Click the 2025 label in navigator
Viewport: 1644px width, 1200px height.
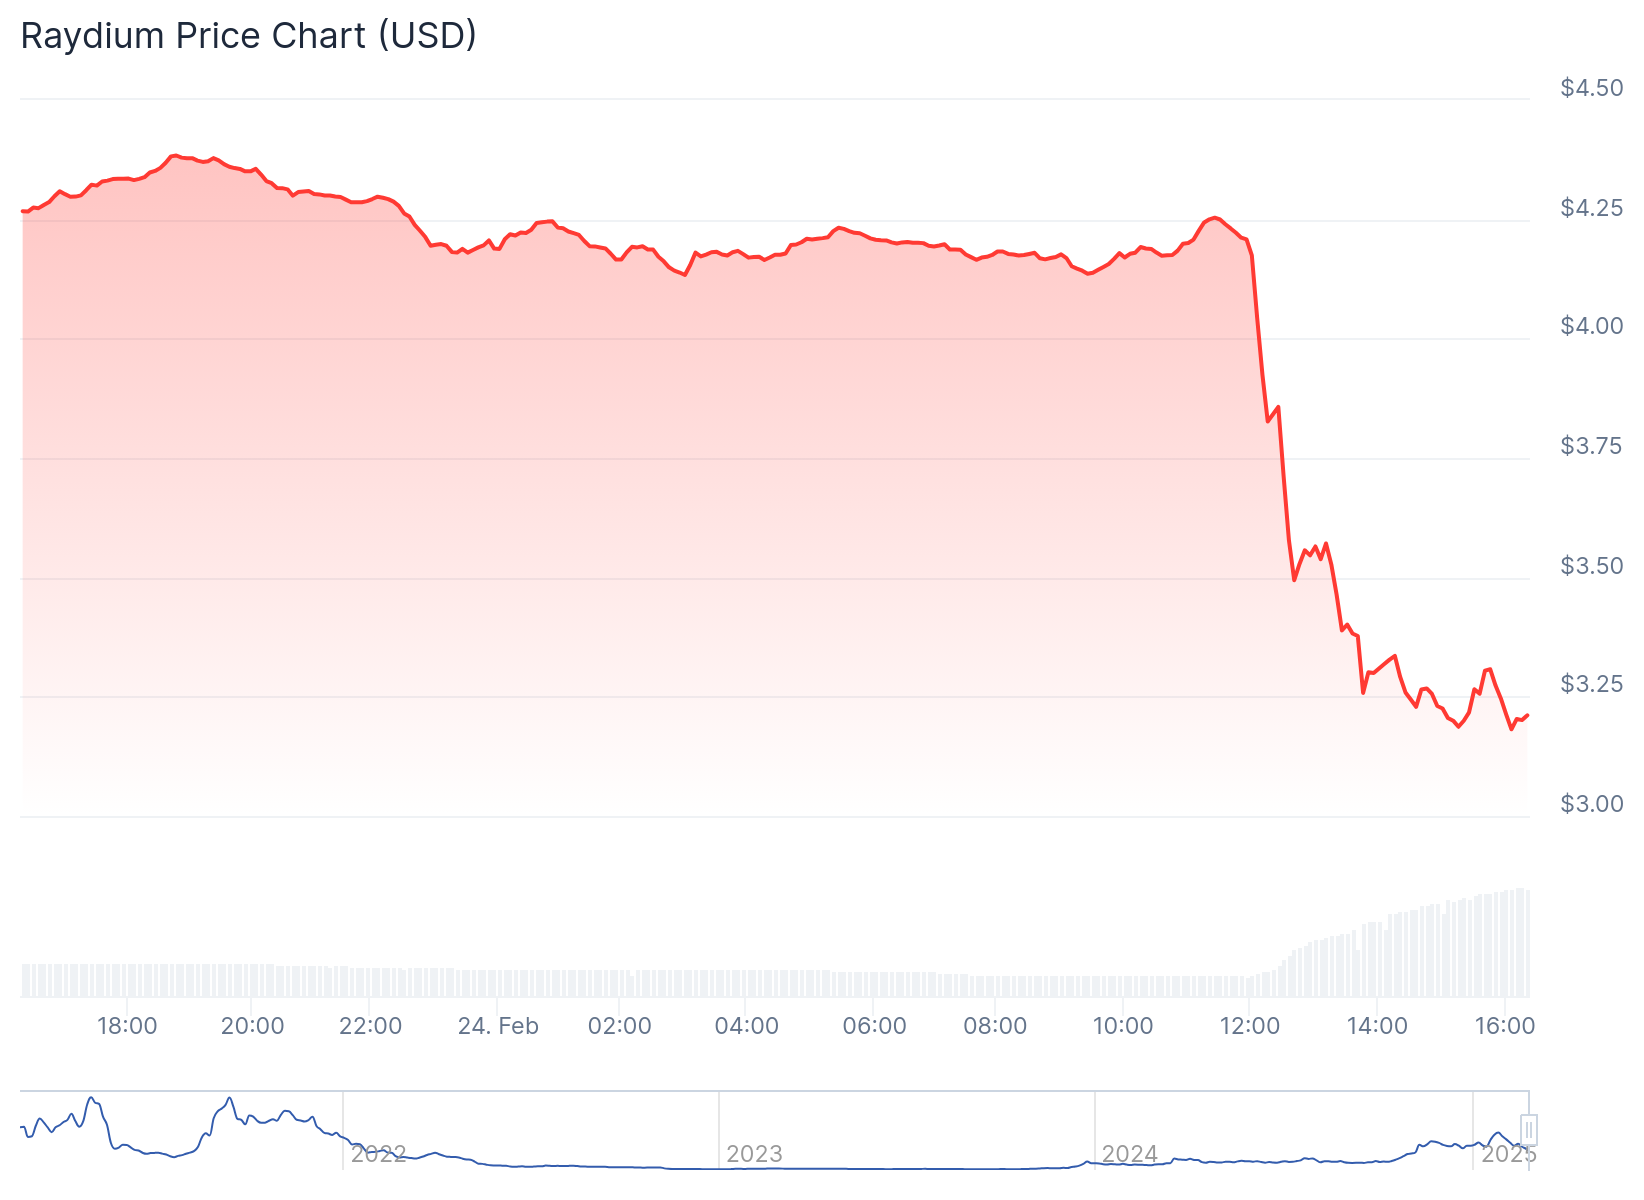click(x=1507, y=1154)
